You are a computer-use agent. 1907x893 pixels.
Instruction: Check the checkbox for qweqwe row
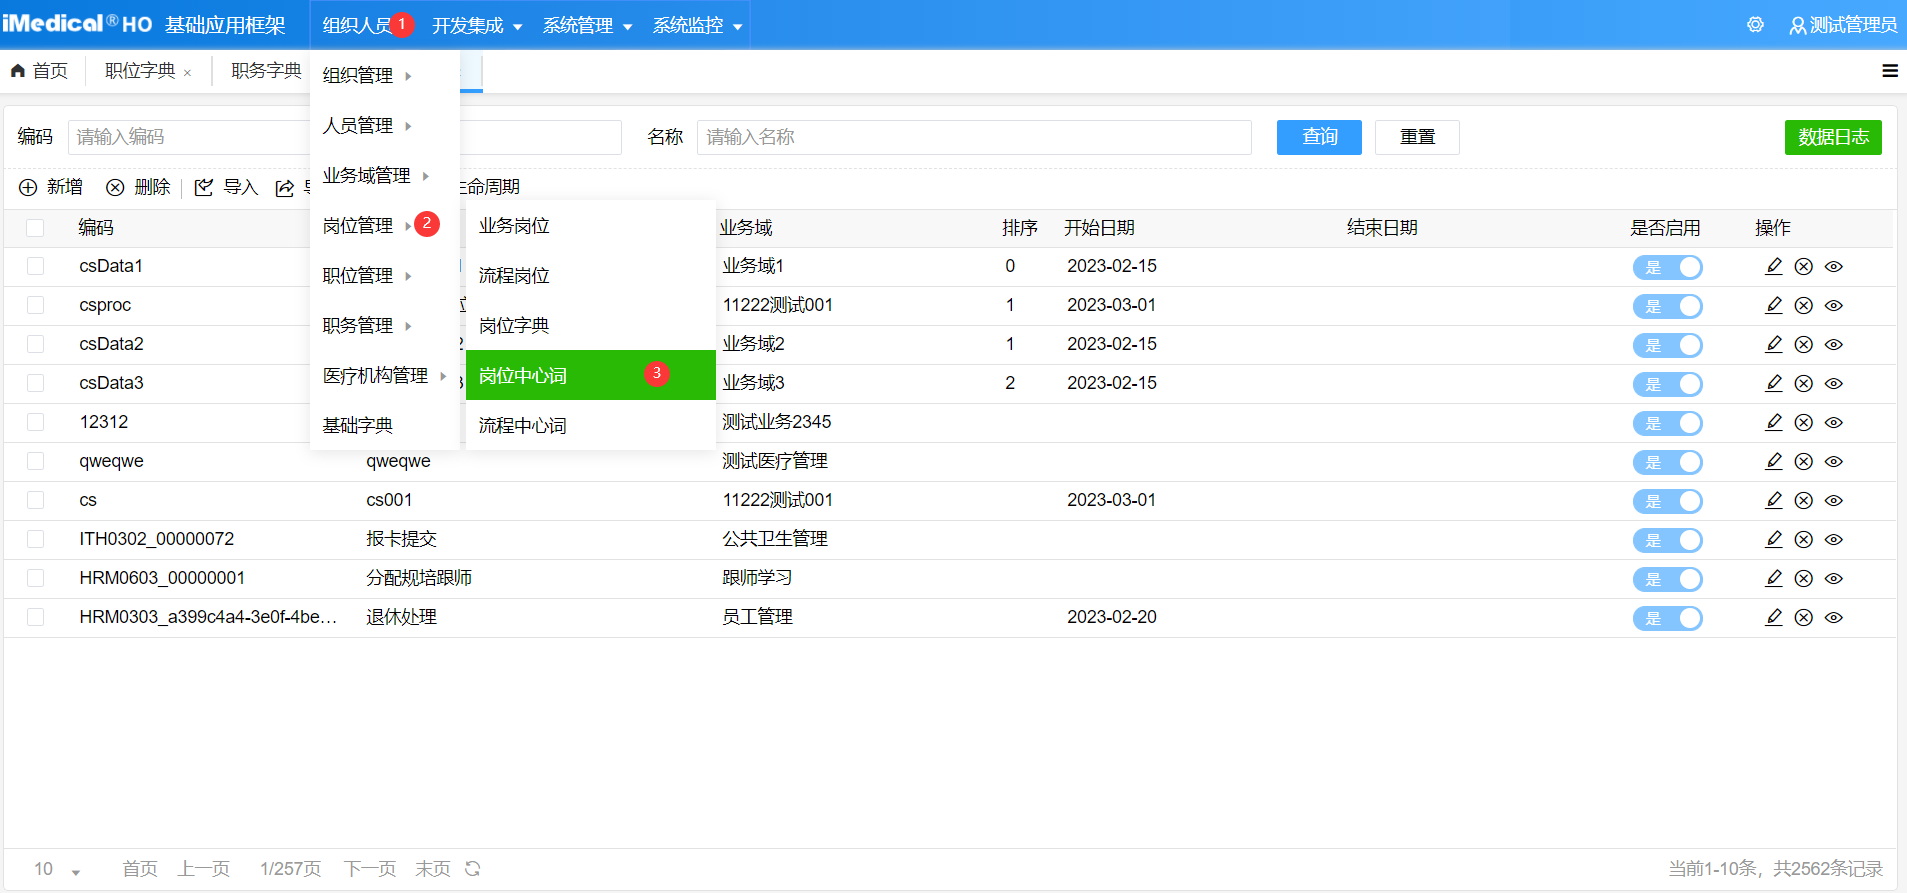[35, 461]
